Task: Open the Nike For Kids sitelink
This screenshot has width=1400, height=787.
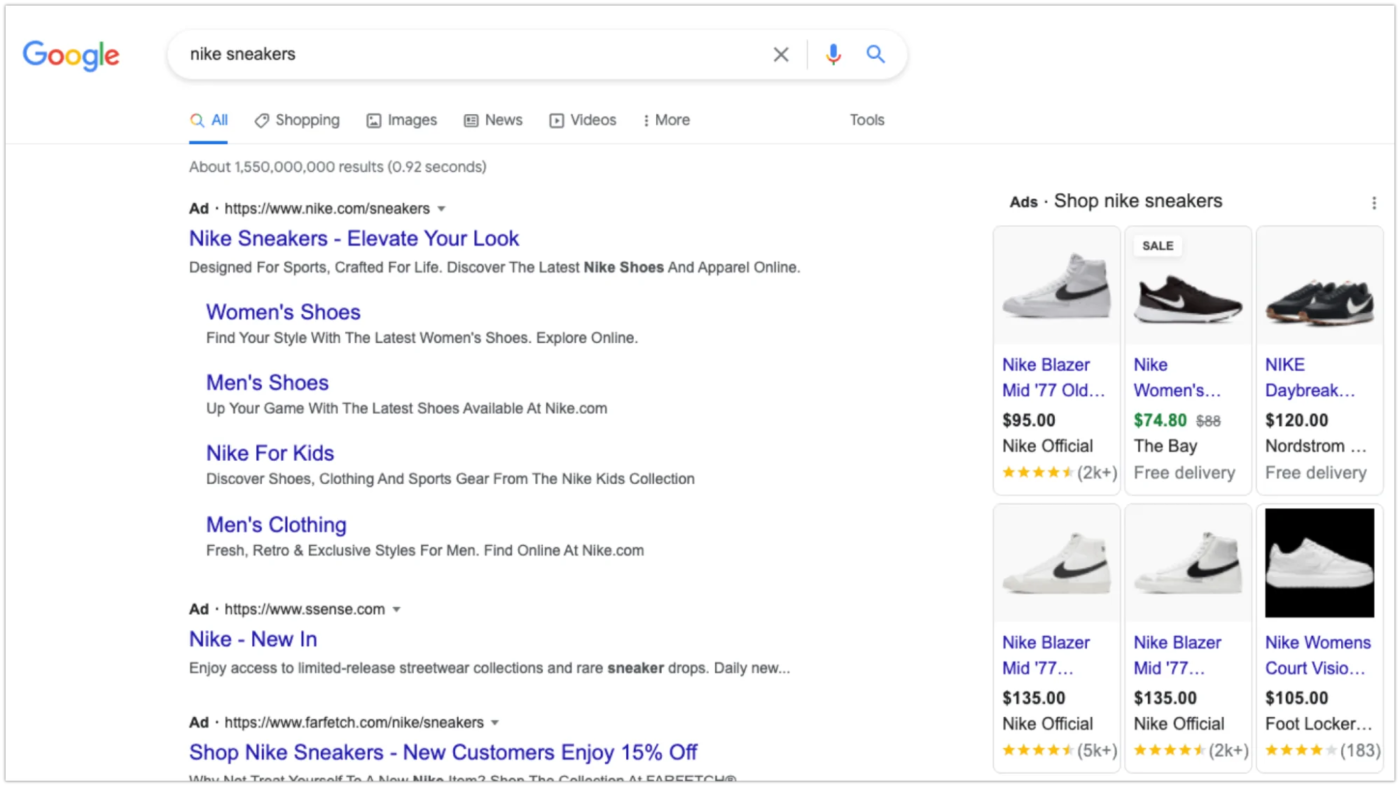Action: click(x=270, y=453)
